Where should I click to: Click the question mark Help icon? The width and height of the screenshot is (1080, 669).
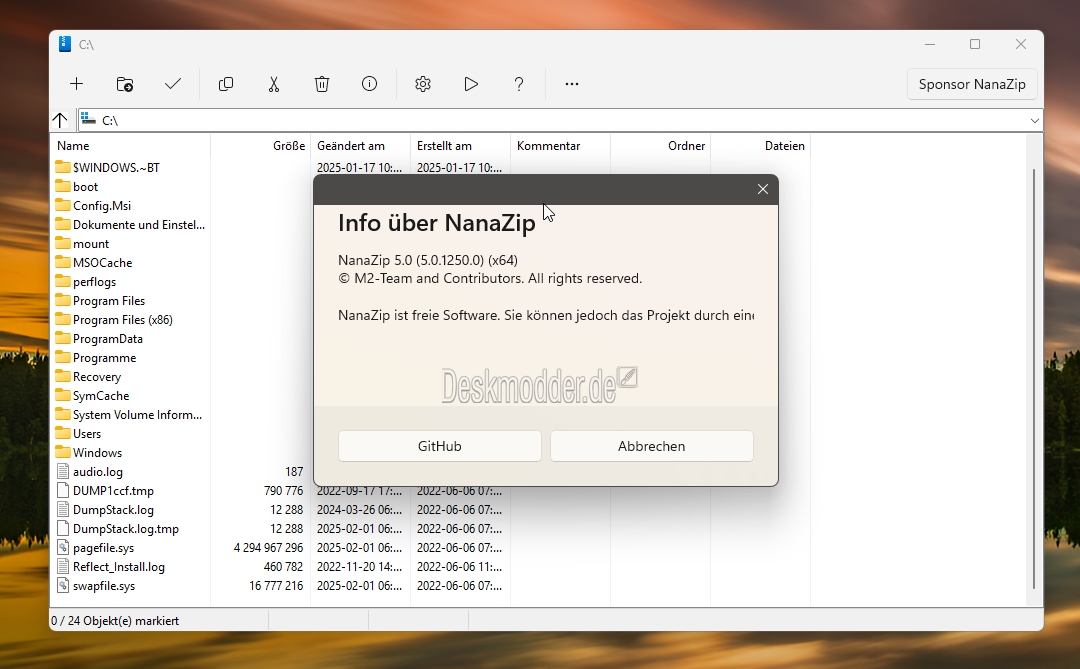[x=519, y=84]
